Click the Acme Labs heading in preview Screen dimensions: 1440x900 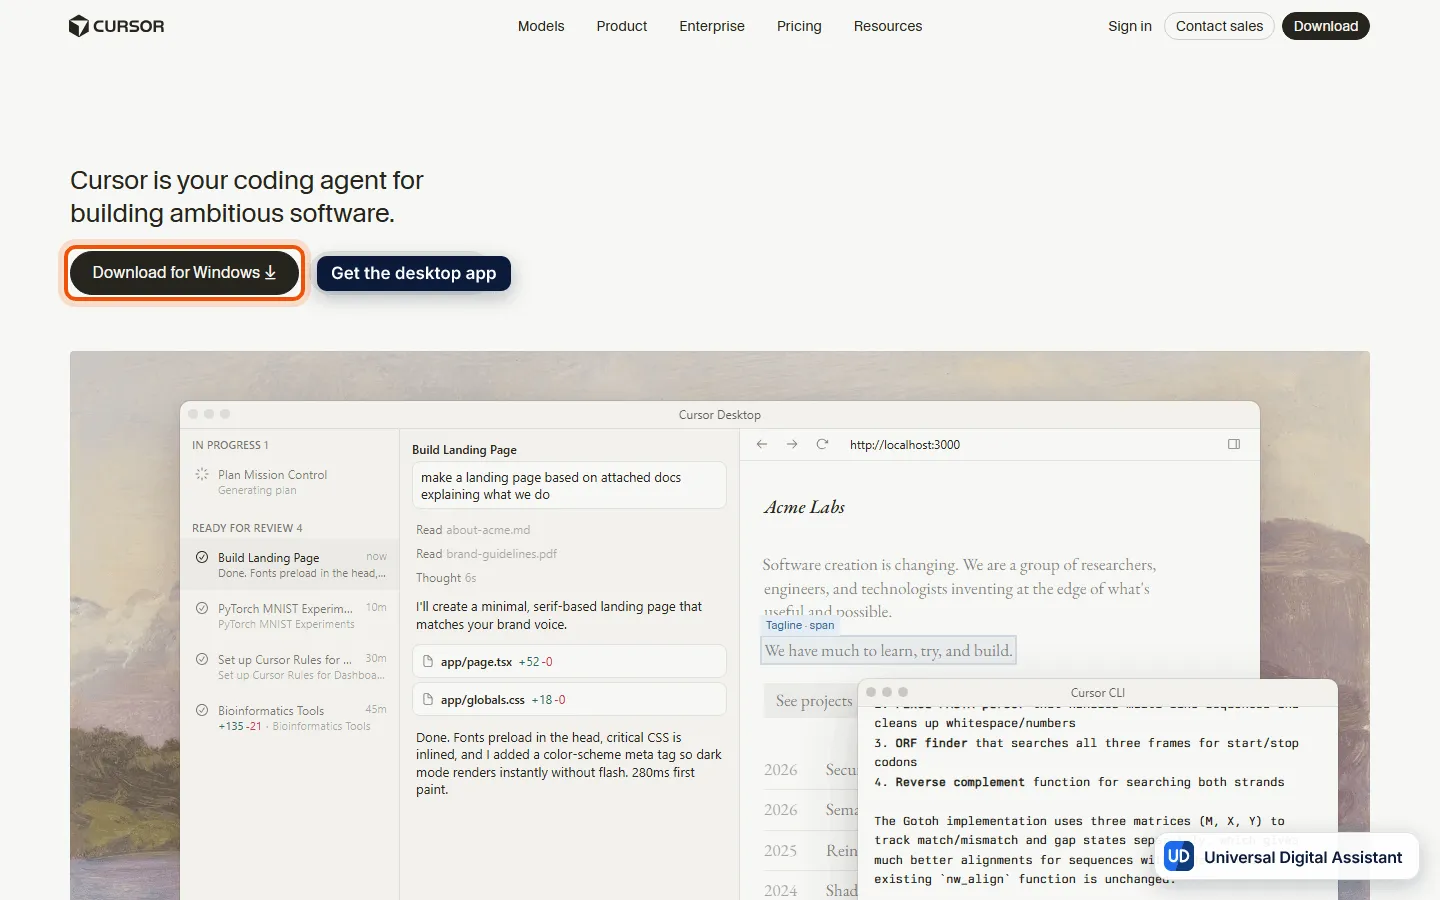804,507
